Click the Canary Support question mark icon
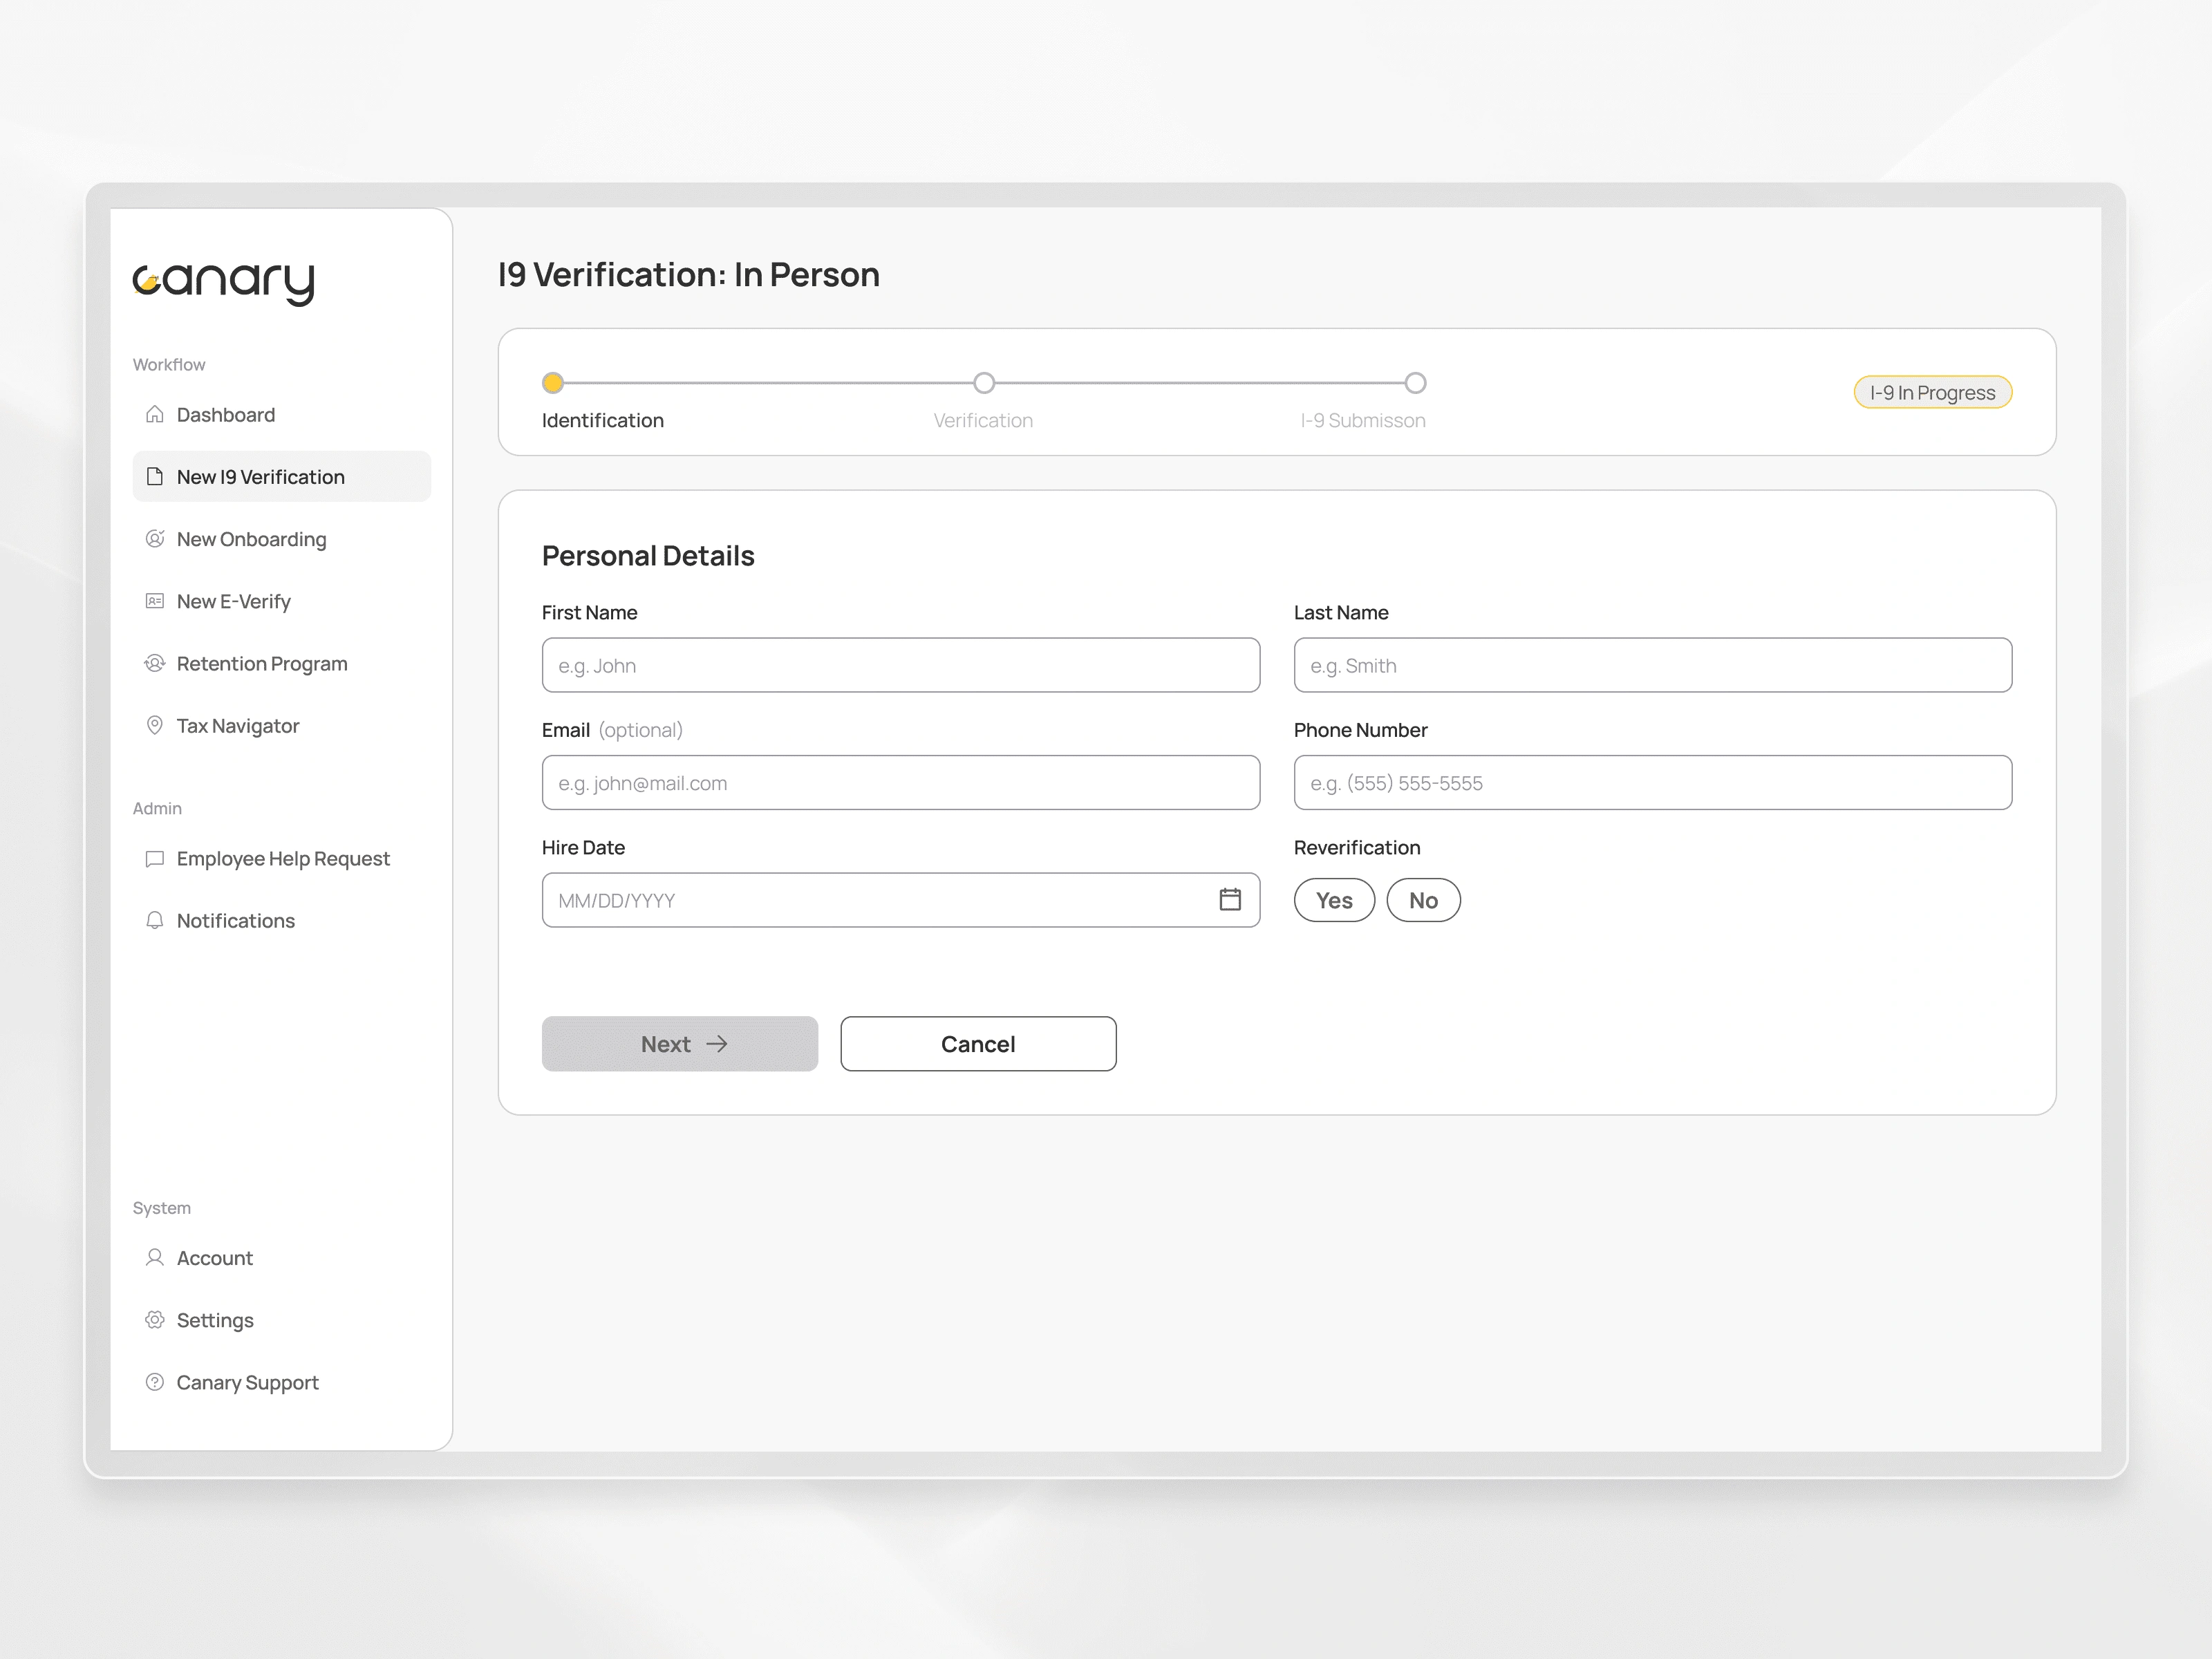The width and height of the screenshot is (2212, 1659). (154, 1382)
